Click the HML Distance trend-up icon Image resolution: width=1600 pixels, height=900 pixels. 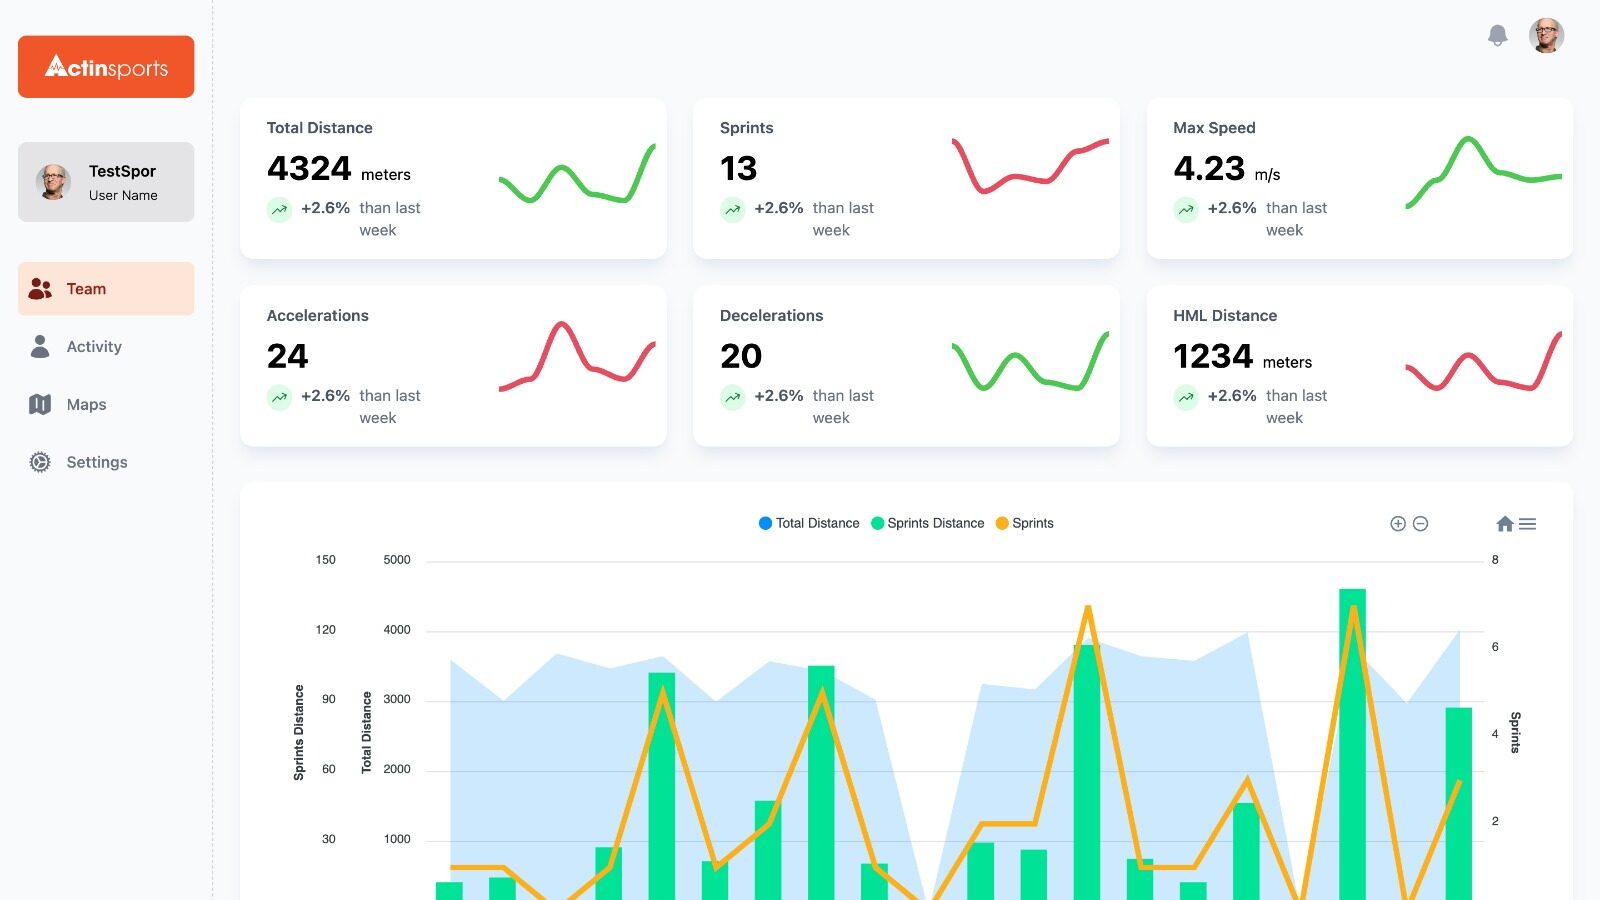tap(1186, 397)
